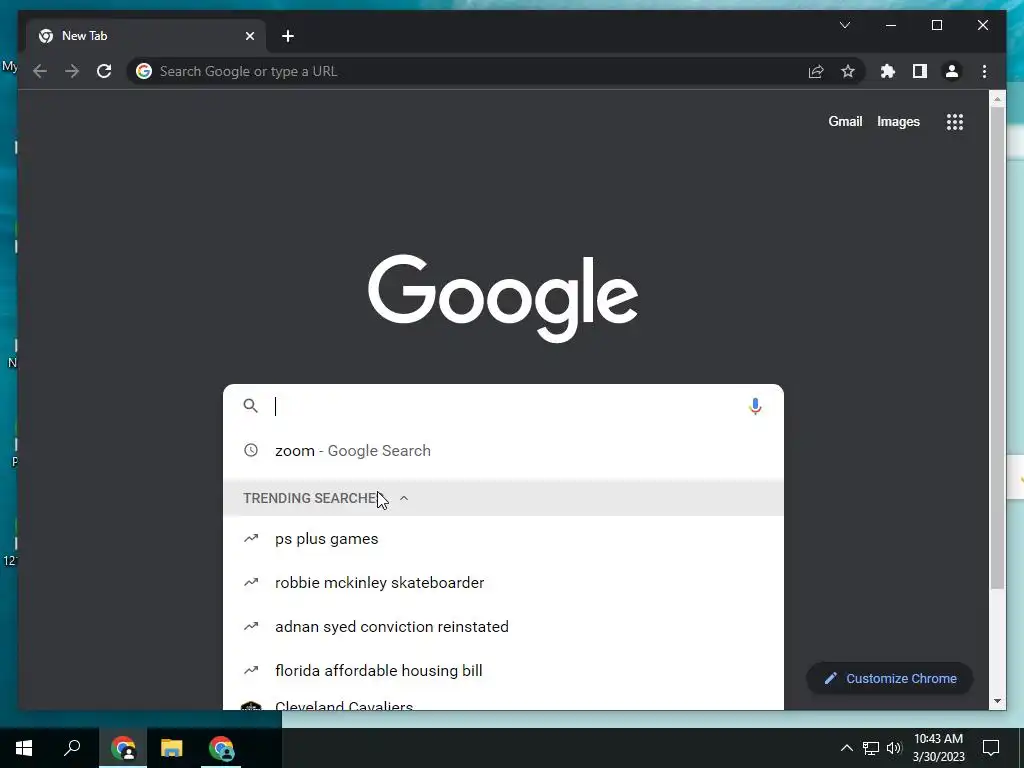The image size is (1024, 768).
Task: Open Chrome's three-dot menu
Action: pos(984,71)
